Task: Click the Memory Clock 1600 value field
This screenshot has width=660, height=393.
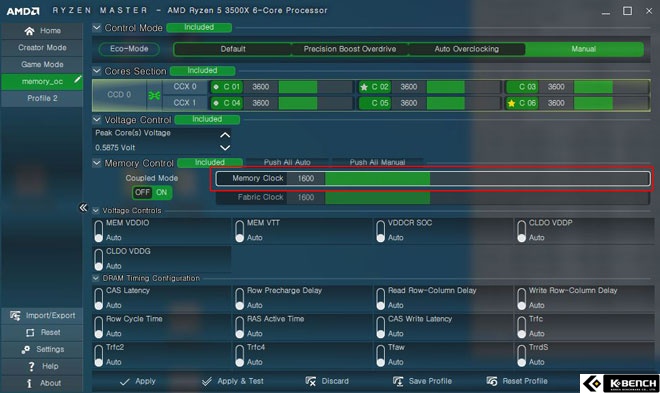Action: (x=306, y=178)
